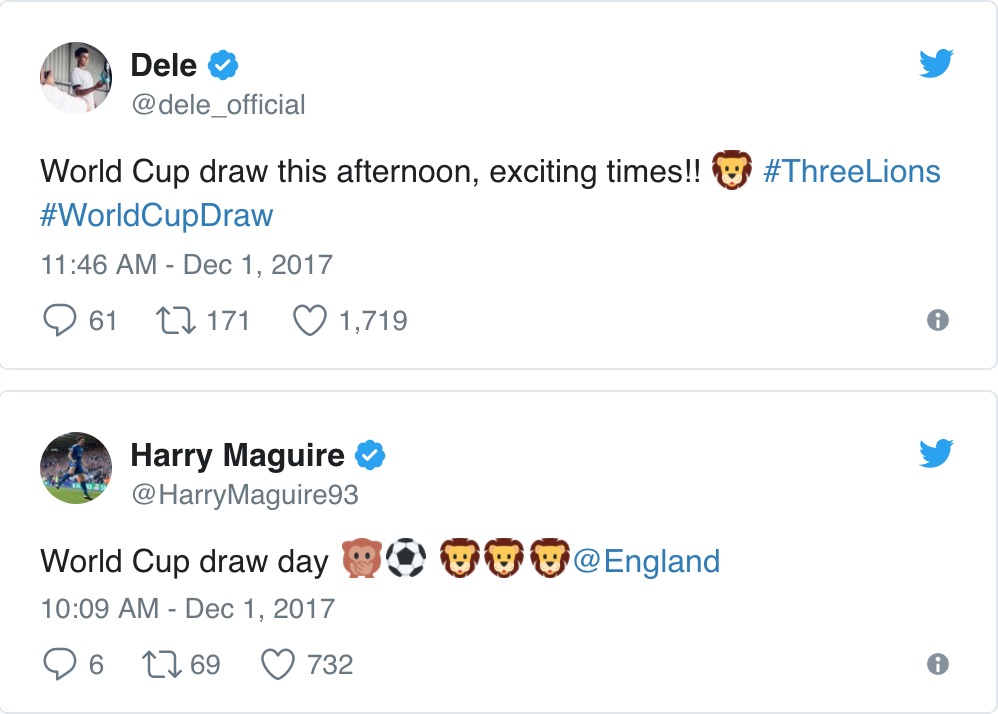
Task: Open the info icon on Harry Maguire's tweet
Action: (x=938, y=664)
